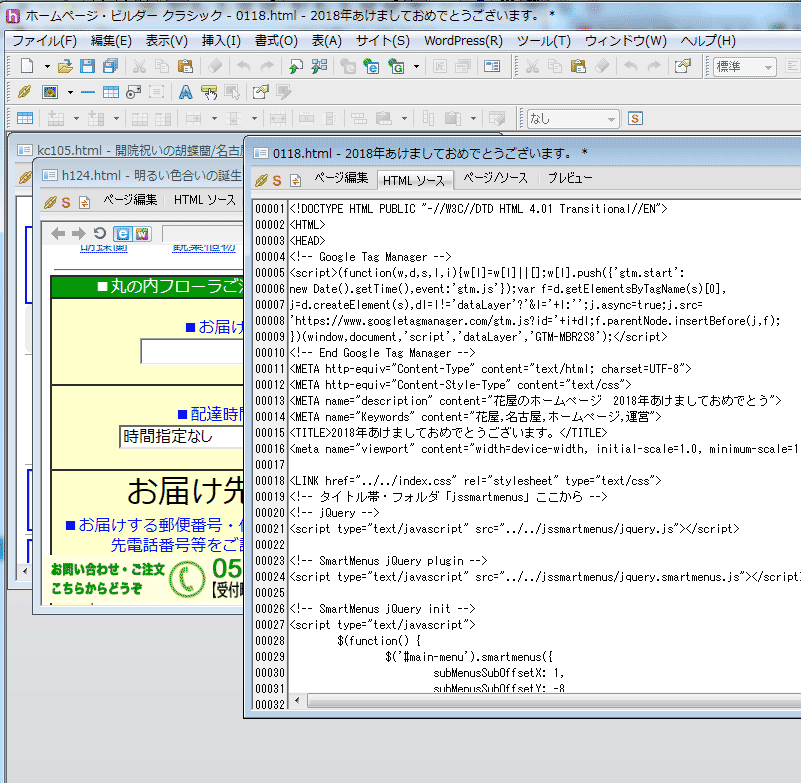Click the insert horizontal line icon
This screenshot has width=801, height=783.
(88, 92)
